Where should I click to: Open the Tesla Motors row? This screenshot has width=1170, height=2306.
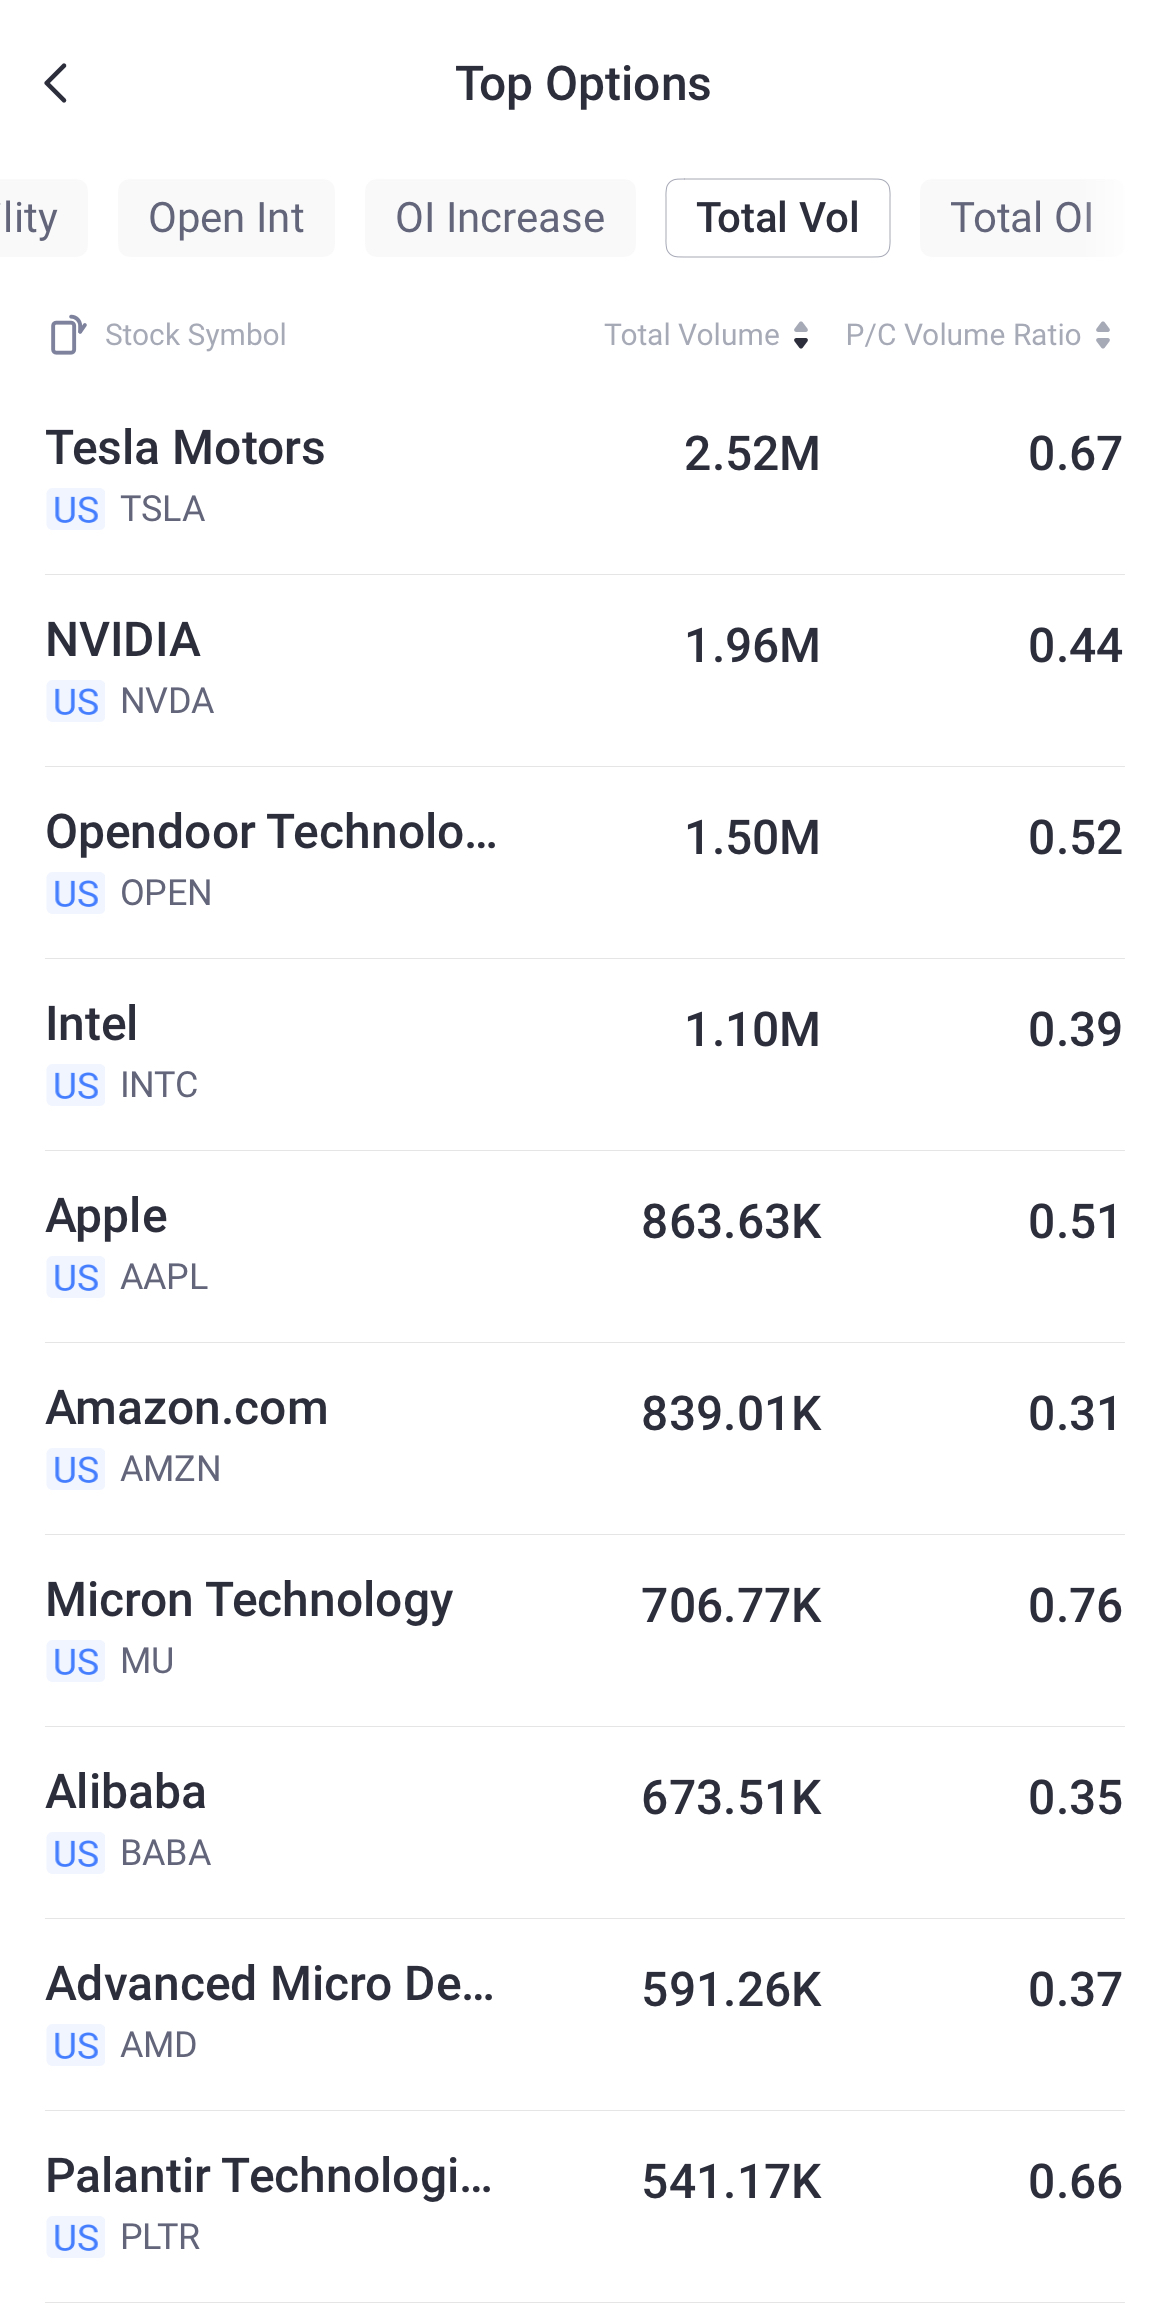585,477
